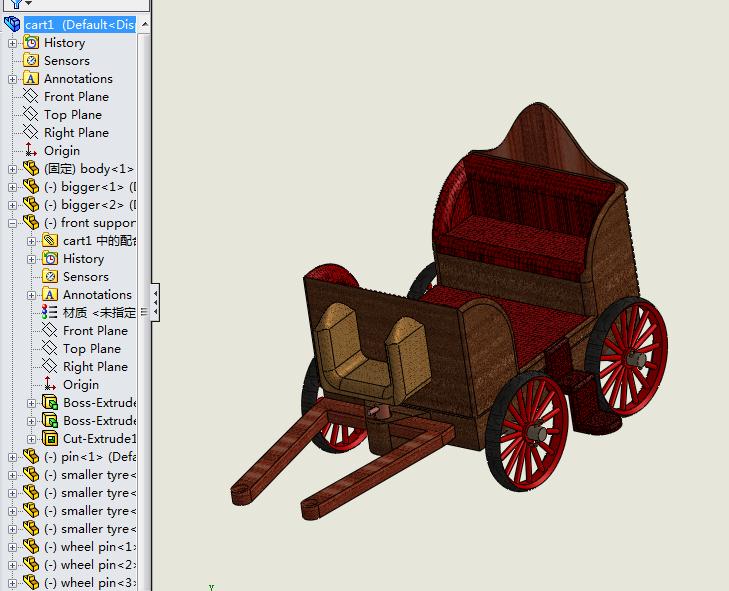Select the cart1 (Default<Dis root node
This screenshot has width=729, height=591.
tap(80, 24)
